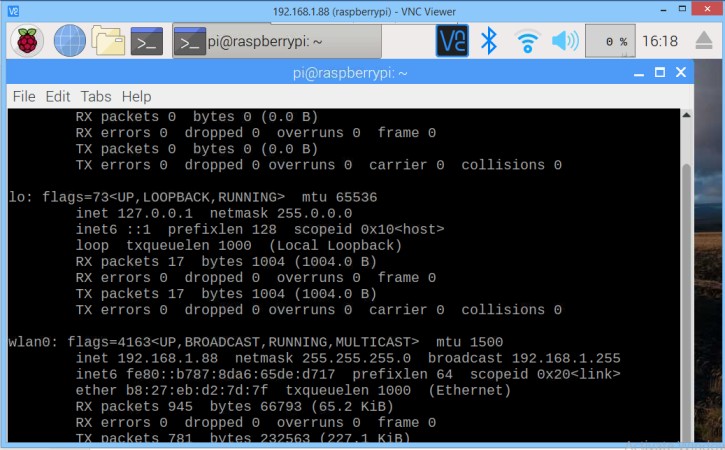Open the terminal File menu

point(24,96)
